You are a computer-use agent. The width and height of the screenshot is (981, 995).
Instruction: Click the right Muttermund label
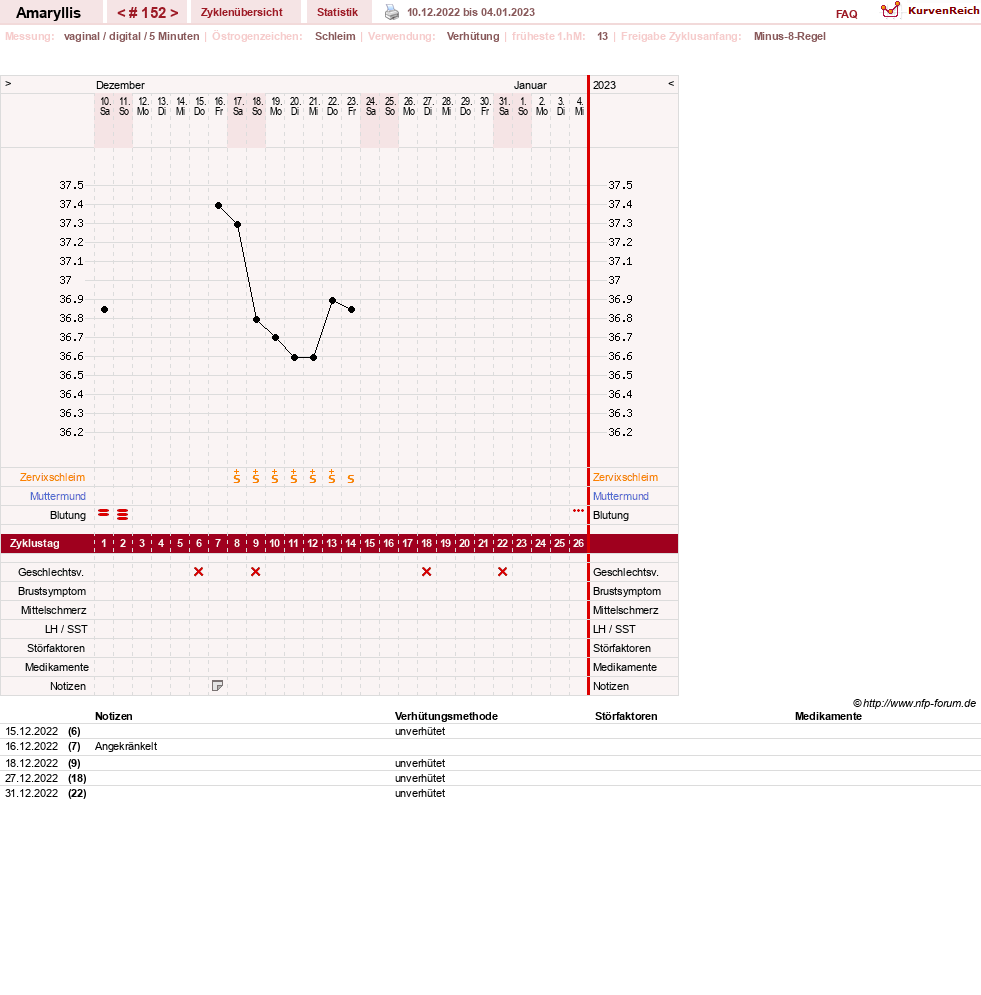(x=621, y=496)
